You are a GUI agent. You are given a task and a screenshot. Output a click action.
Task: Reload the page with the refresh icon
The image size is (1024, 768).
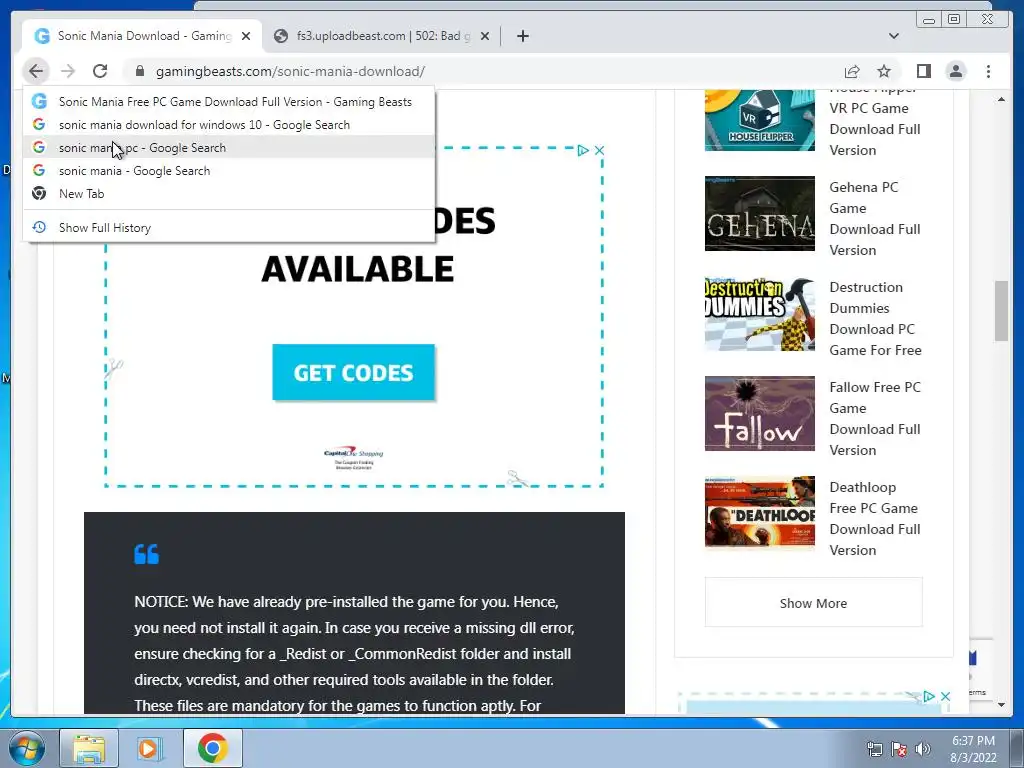[100, 71]
